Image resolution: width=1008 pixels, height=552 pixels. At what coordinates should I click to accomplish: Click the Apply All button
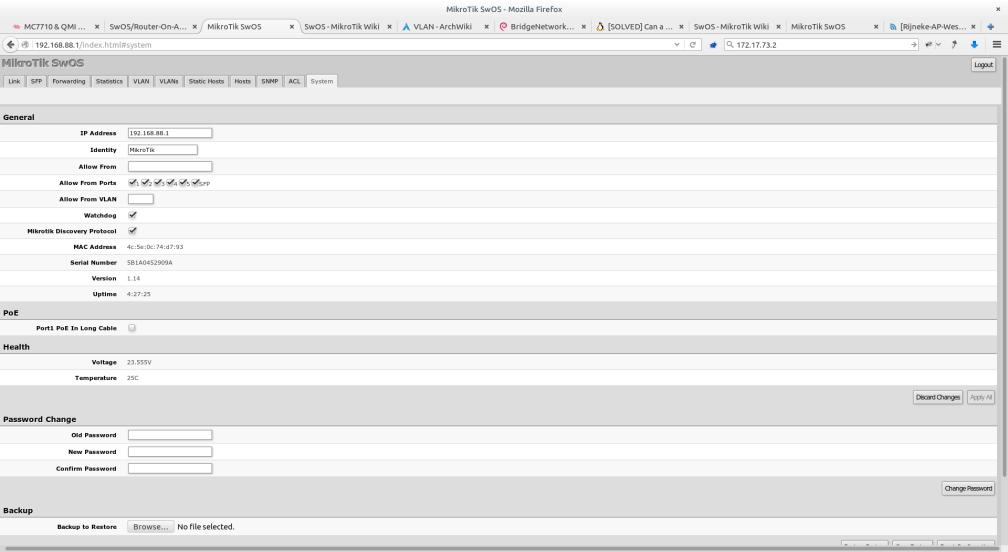(980, 397)
